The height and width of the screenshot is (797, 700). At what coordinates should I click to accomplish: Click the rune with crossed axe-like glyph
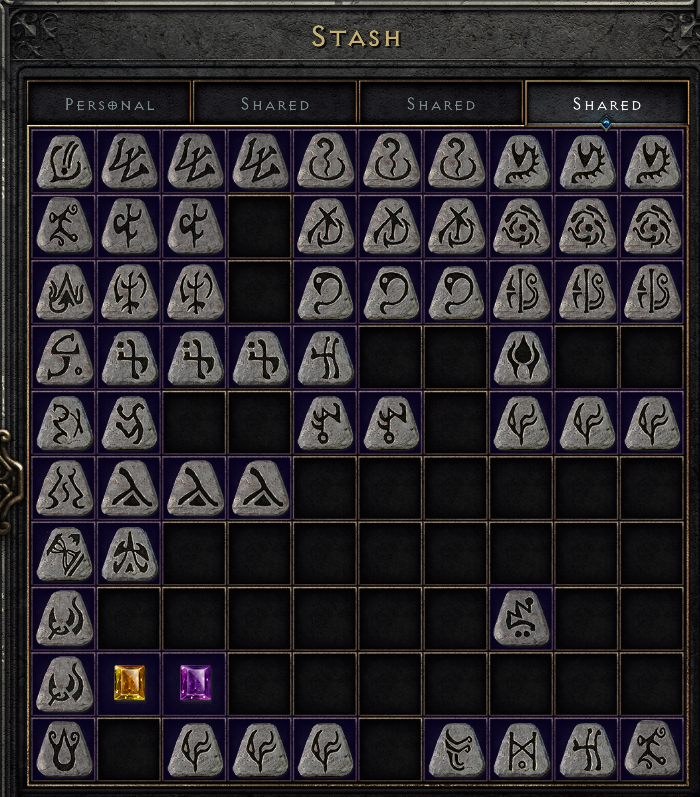coord(65,554)
